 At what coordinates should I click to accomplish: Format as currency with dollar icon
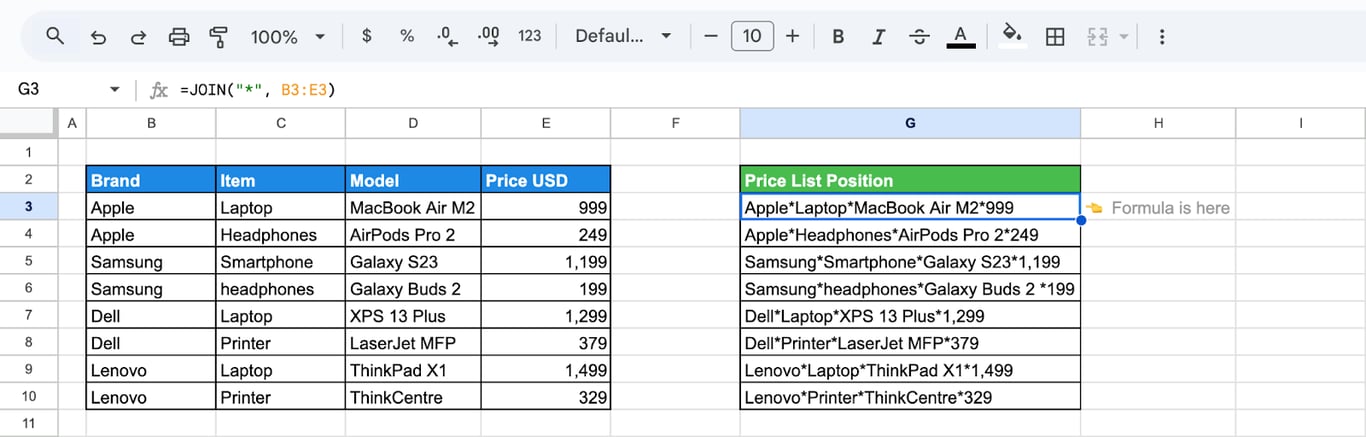(x=367, y=36)
